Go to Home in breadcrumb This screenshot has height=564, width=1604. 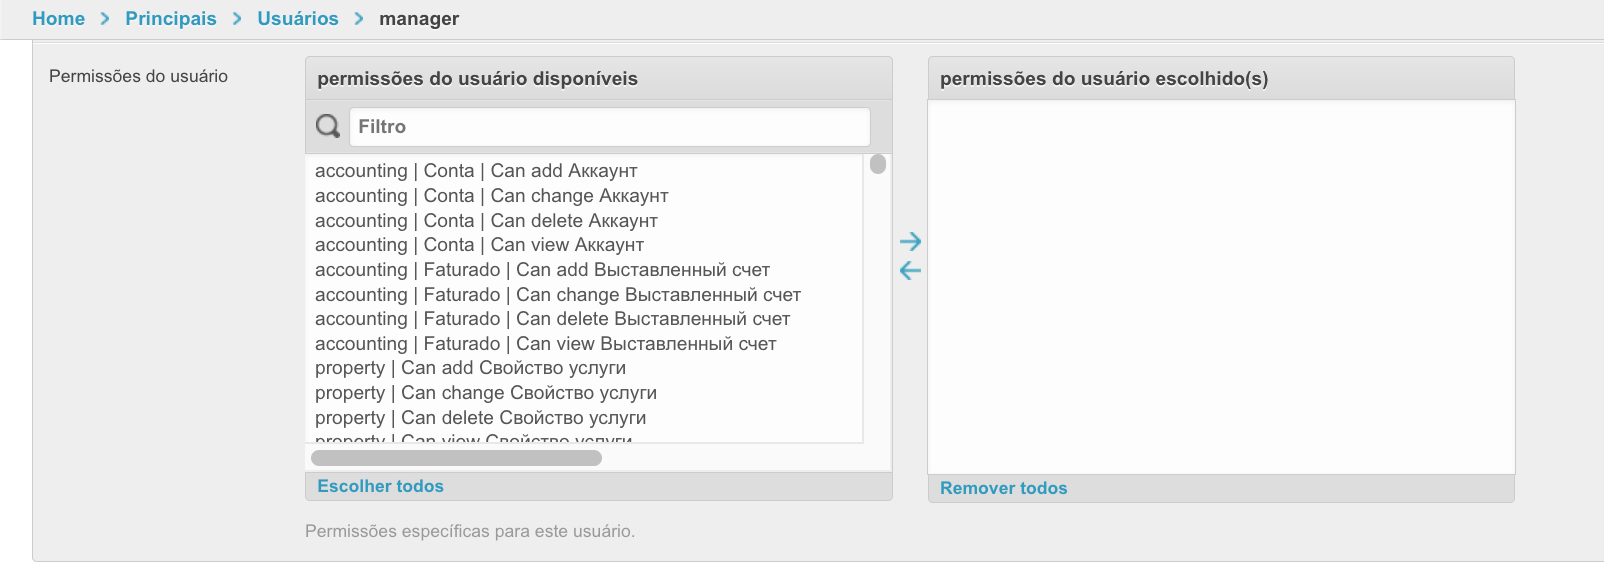pos(58,18)
